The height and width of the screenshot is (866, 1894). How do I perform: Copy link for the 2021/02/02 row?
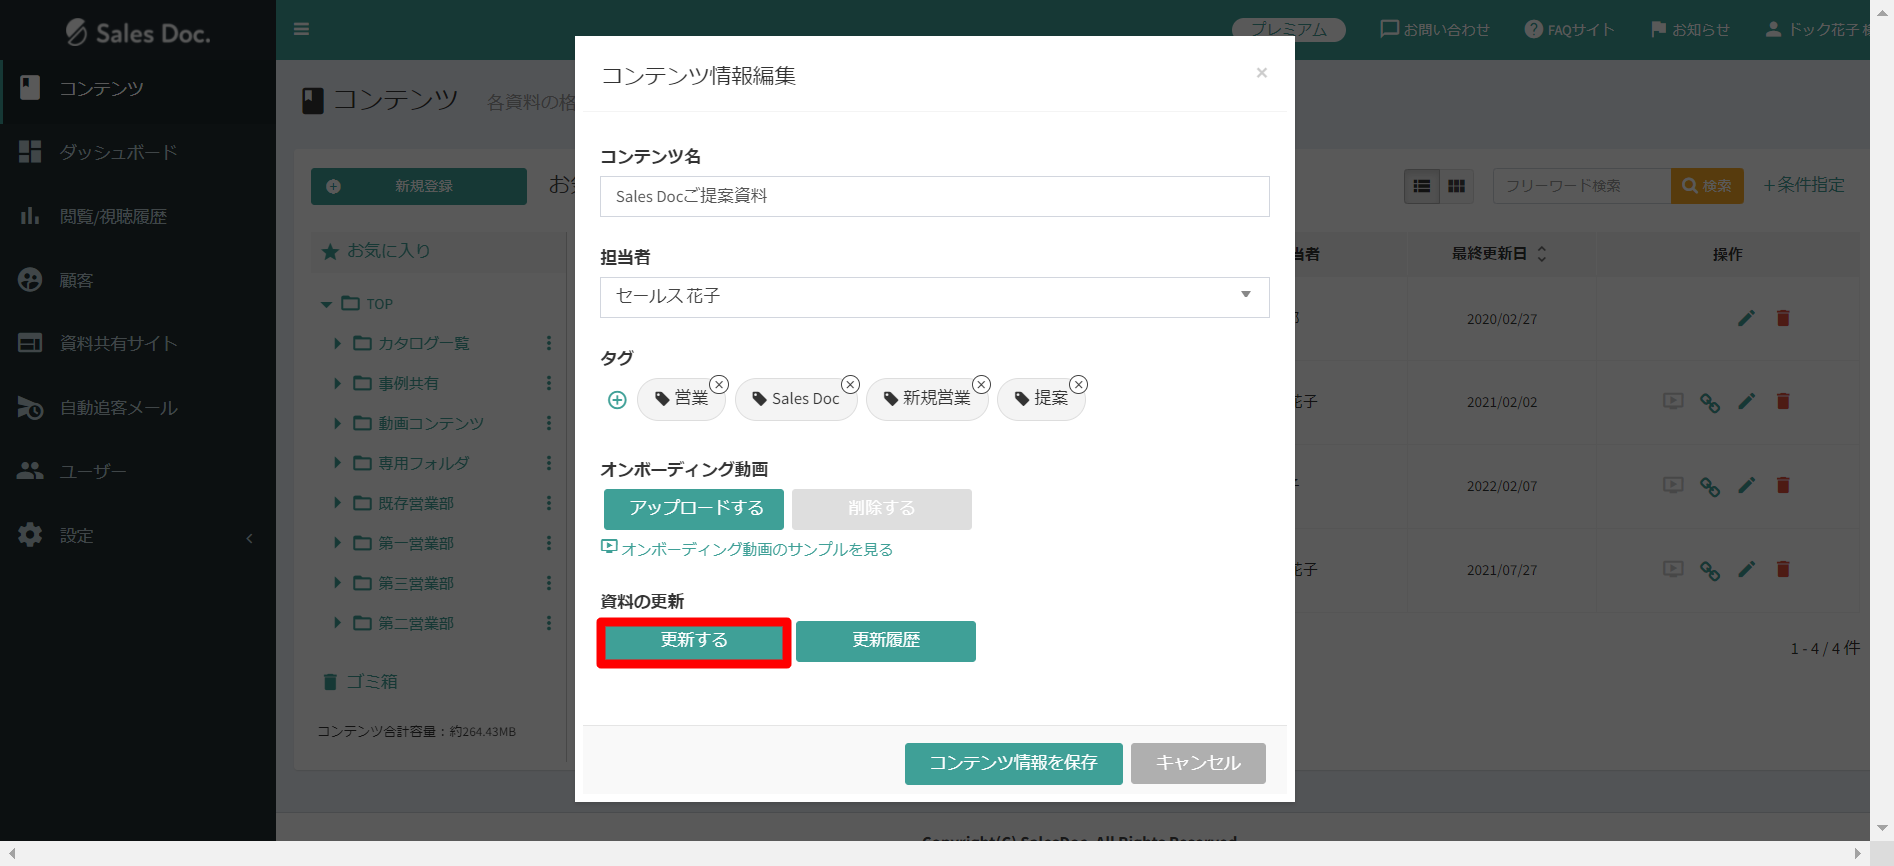[1710, 402]
